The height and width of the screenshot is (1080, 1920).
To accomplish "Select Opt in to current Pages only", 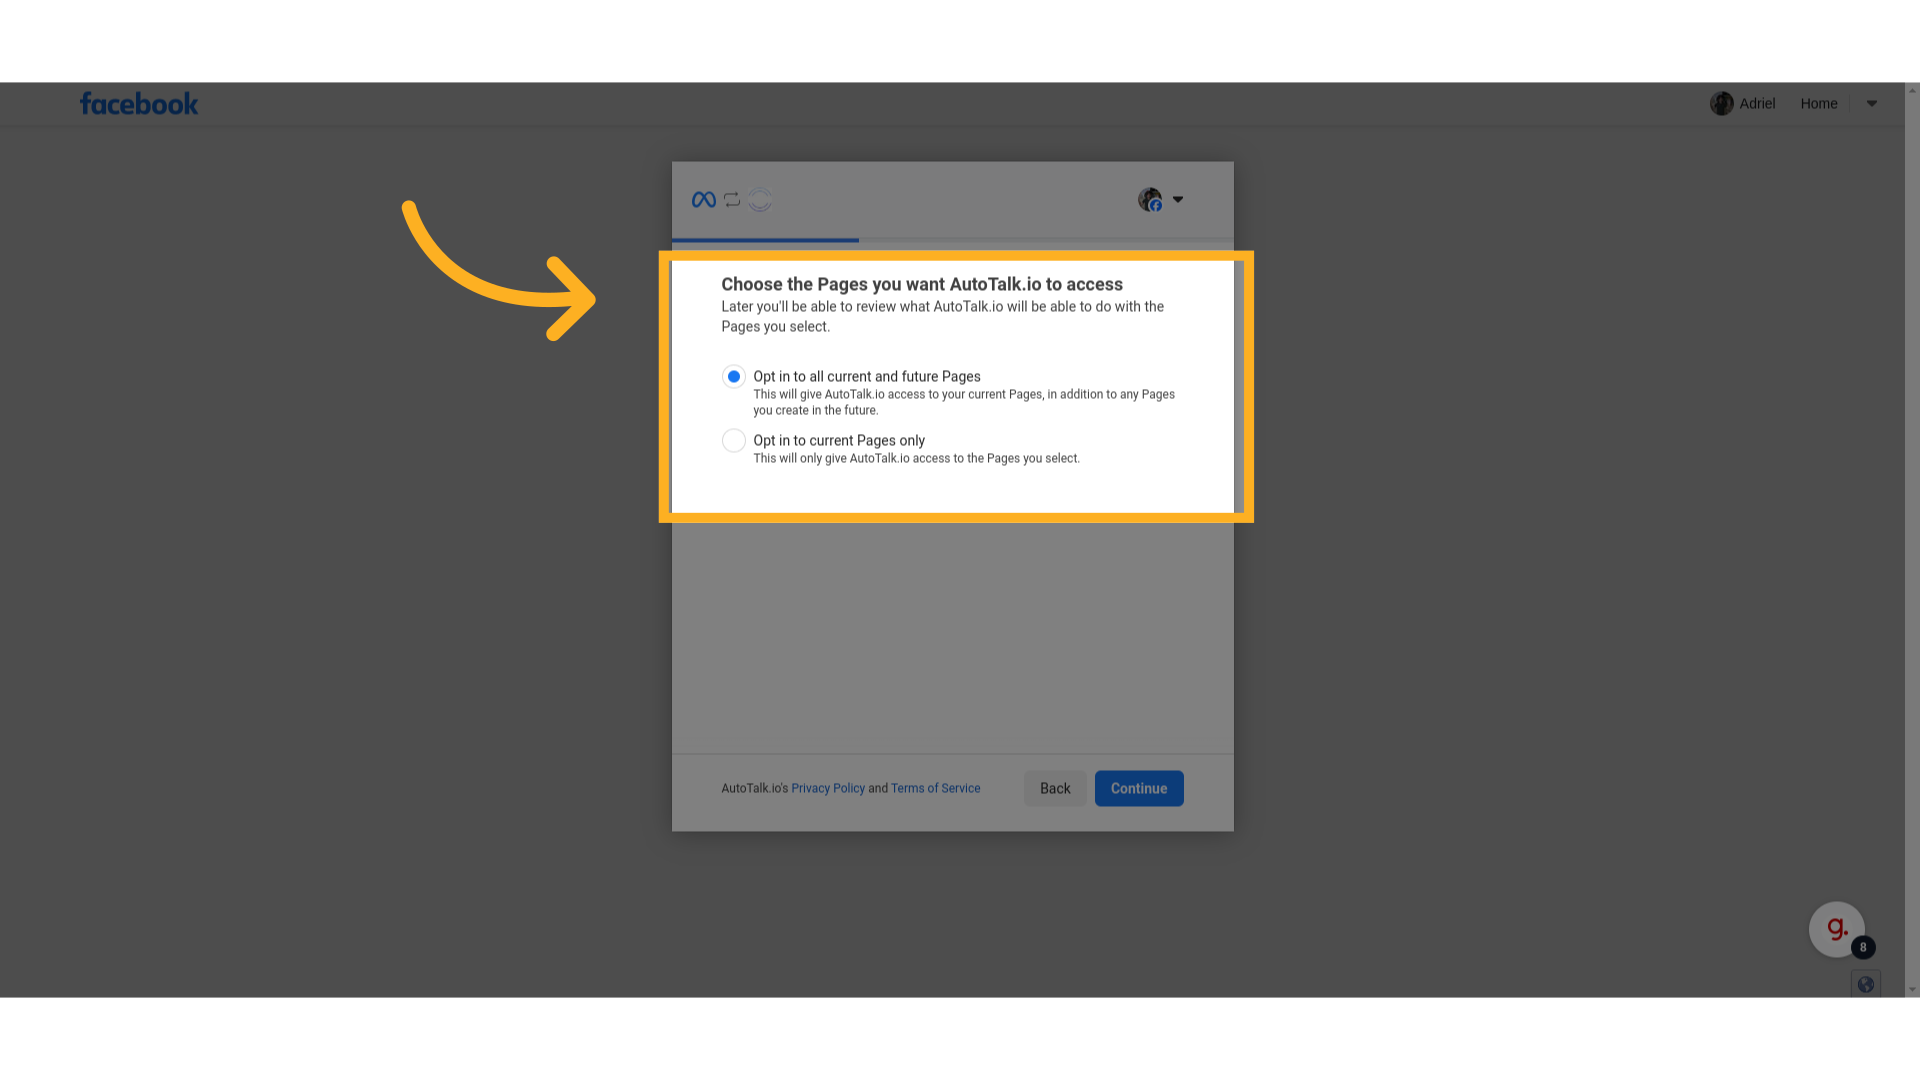I will point(734,441).
